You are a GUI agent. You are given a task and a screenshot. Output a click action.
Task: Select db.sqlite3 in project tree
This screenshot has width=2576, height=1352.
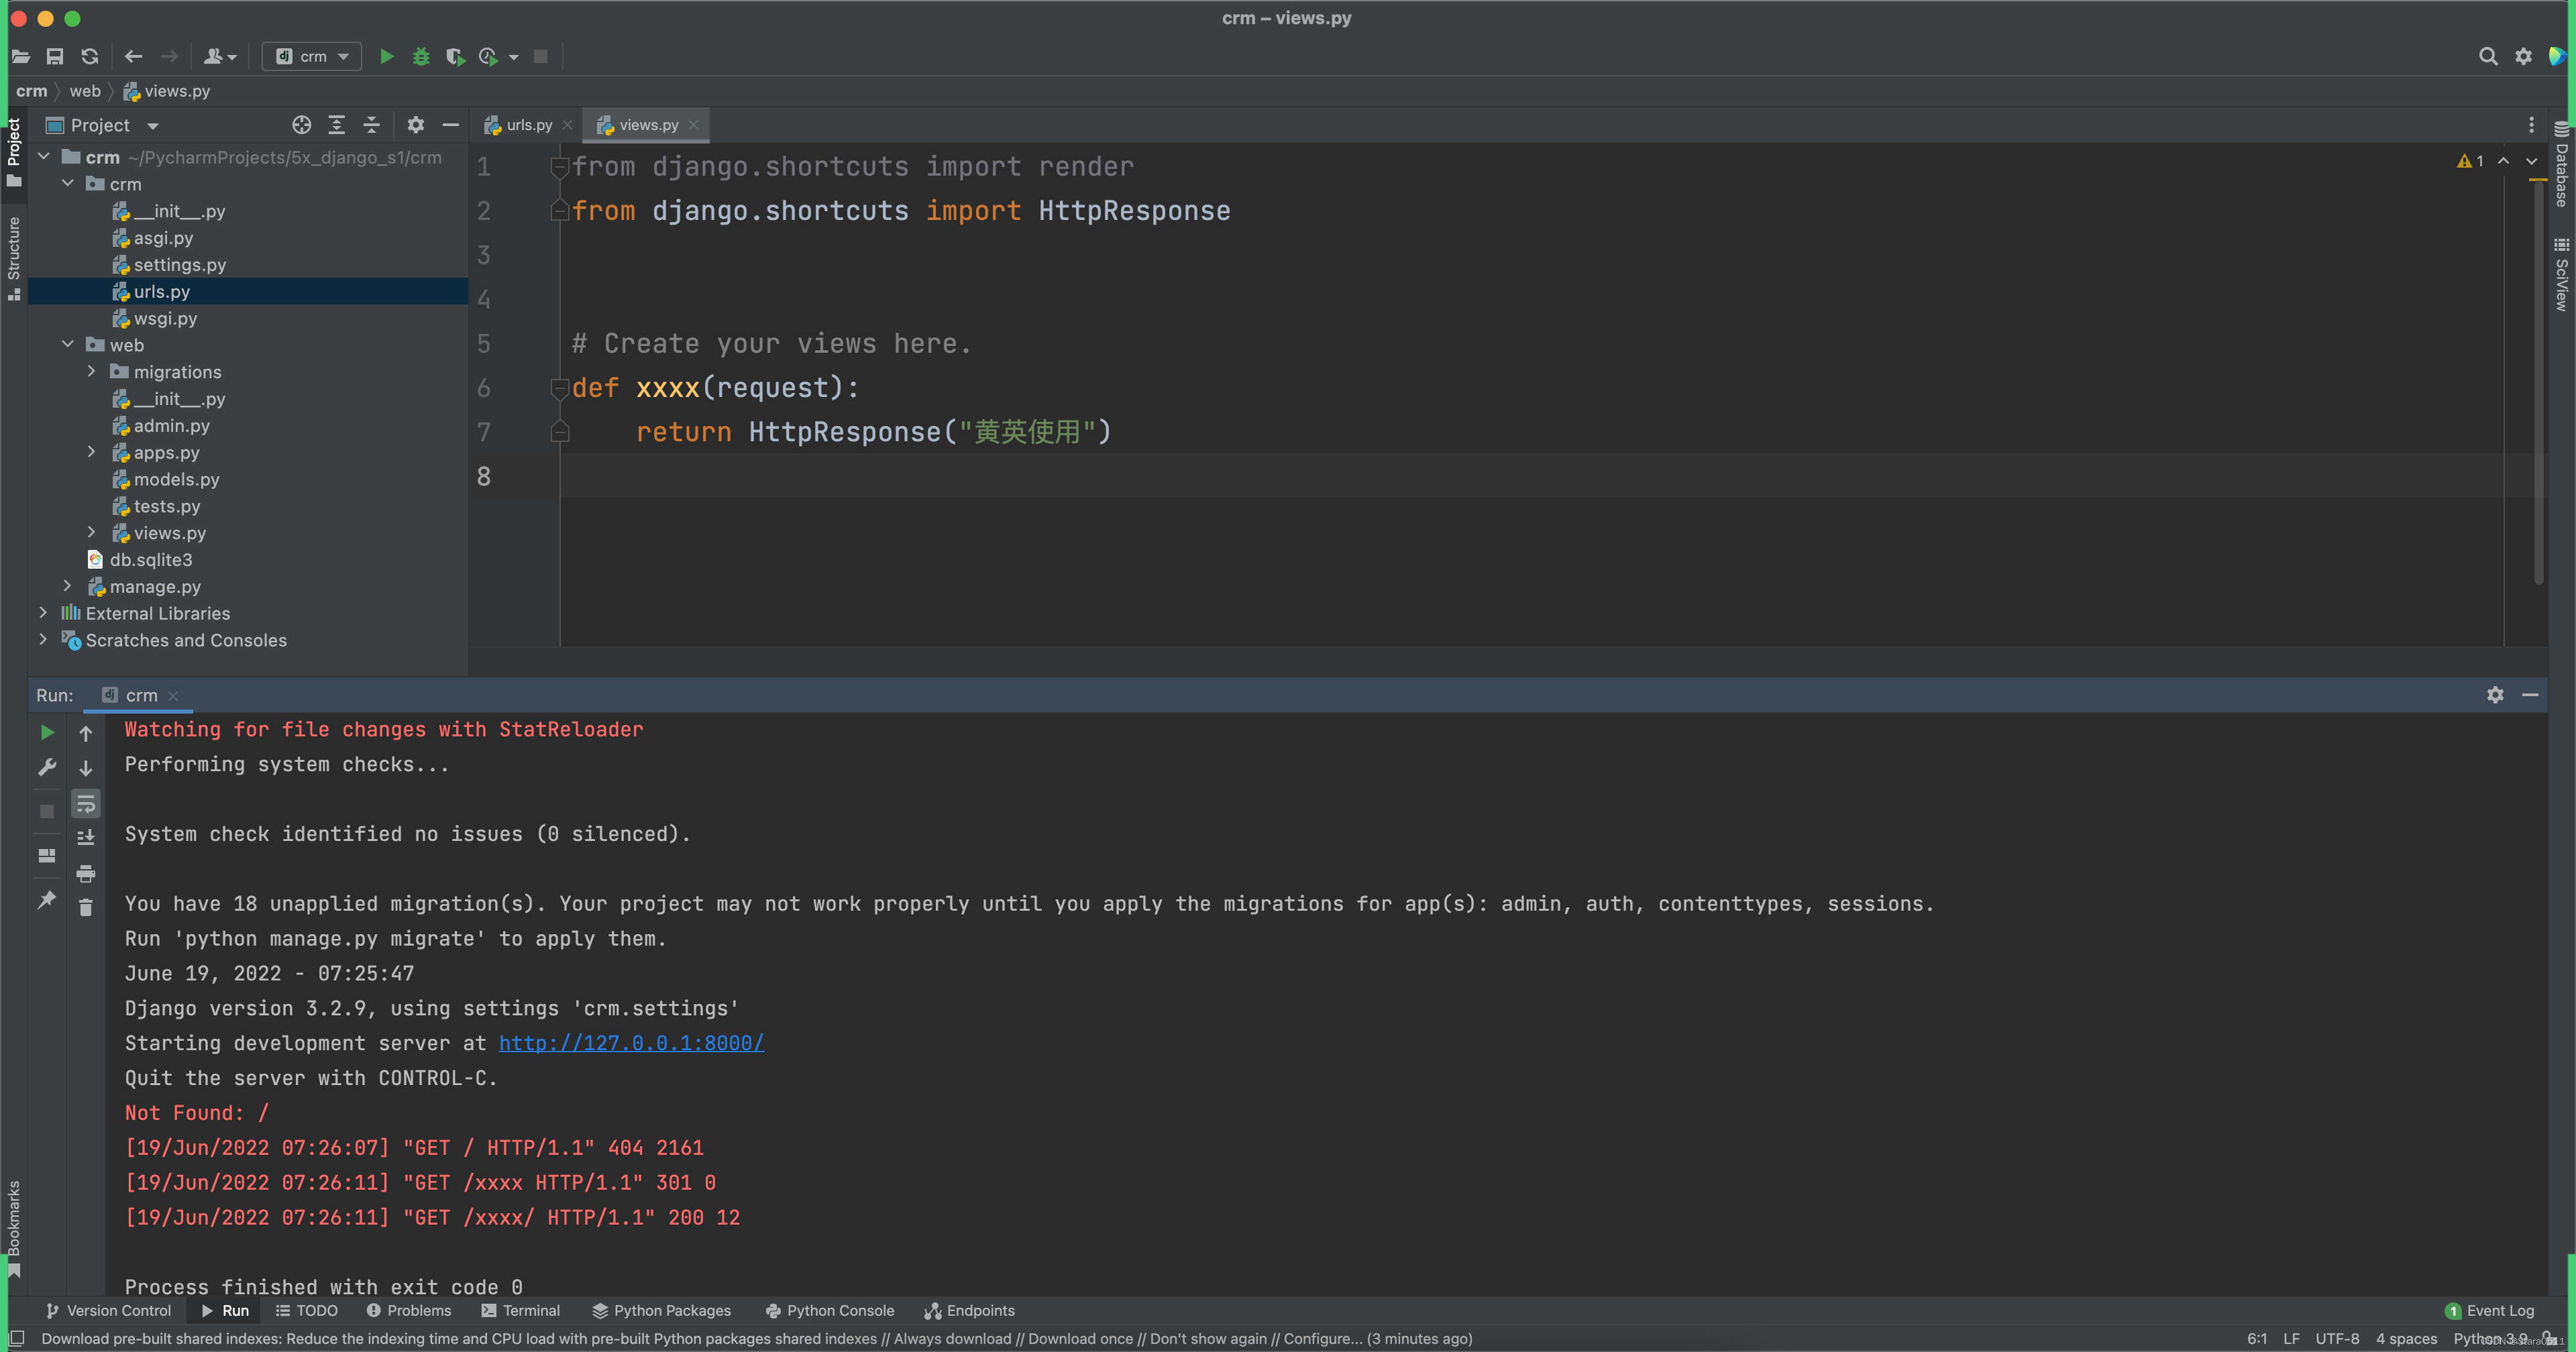pyautogui.click(x=150, y=560)
